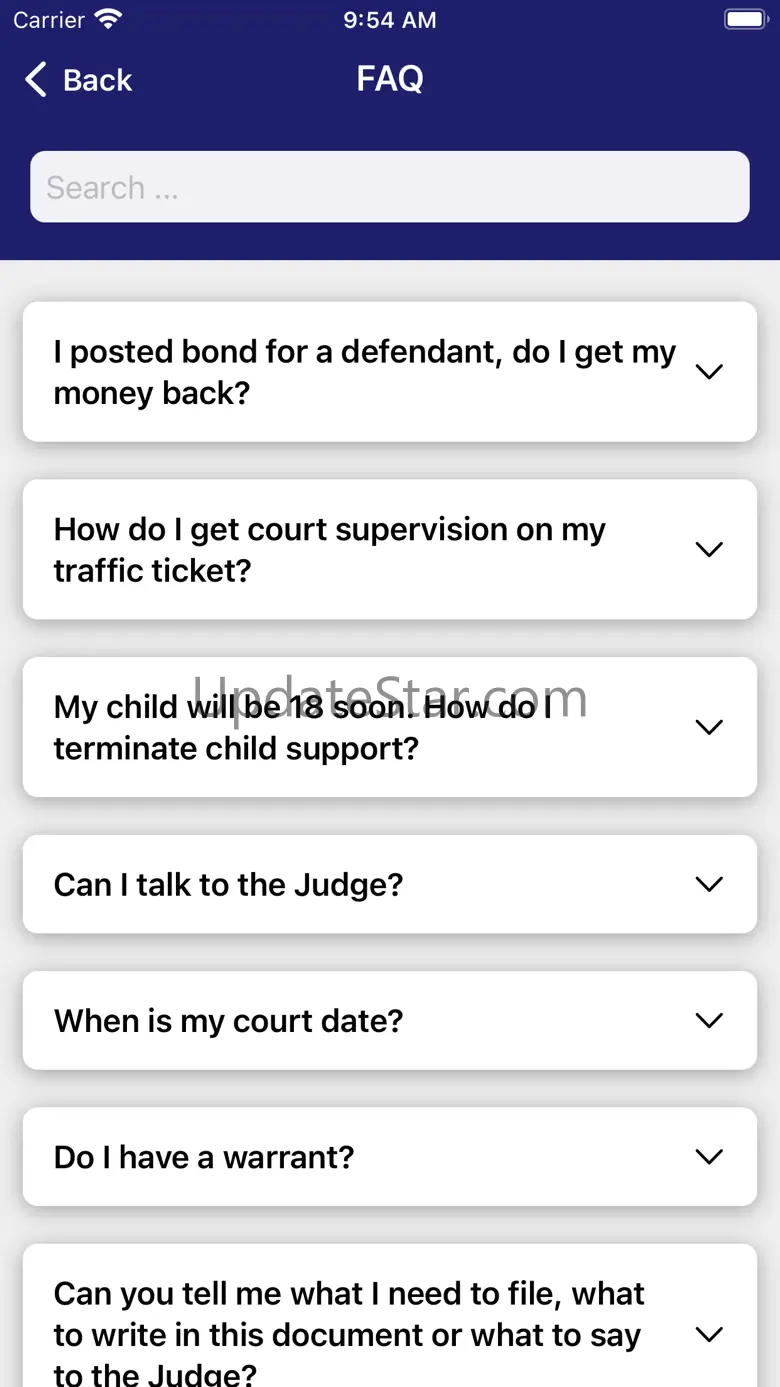Tap the Wi-Fi status bar icon
780x1387 pixels.
click(x=108, y=19)
